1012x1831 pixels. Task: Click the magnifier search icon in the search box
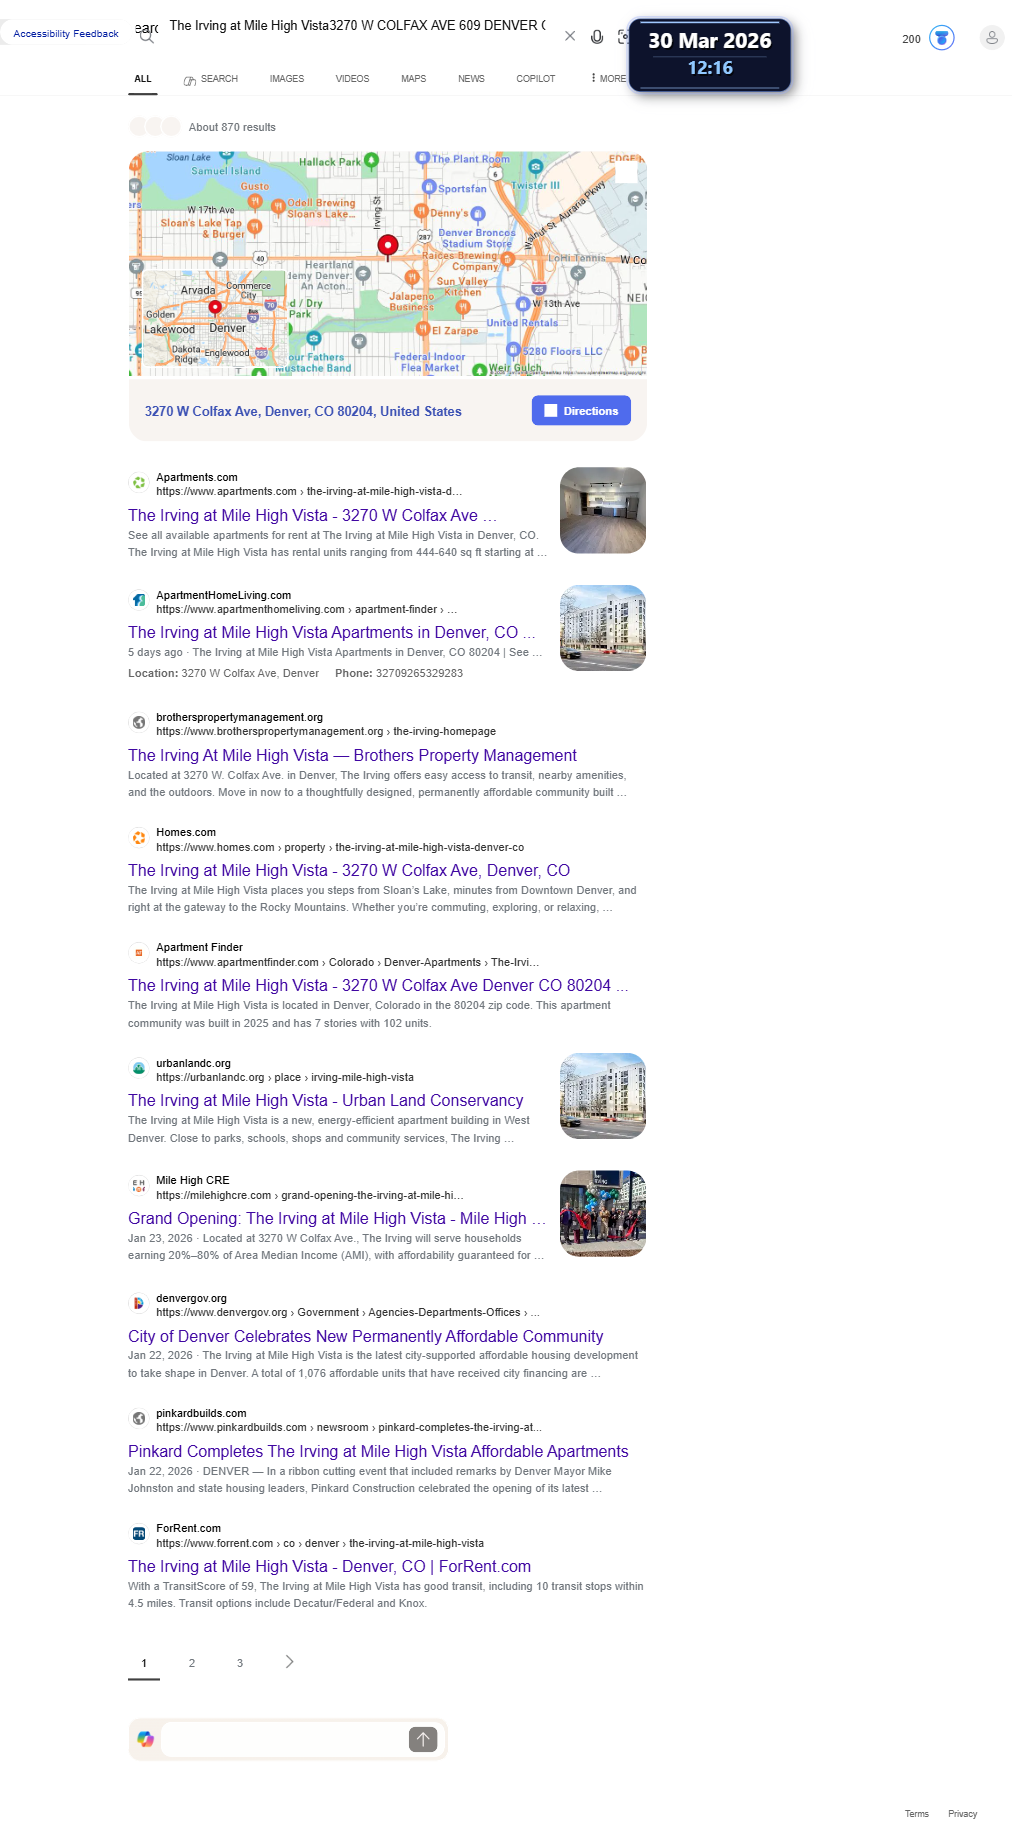(146, 38)
